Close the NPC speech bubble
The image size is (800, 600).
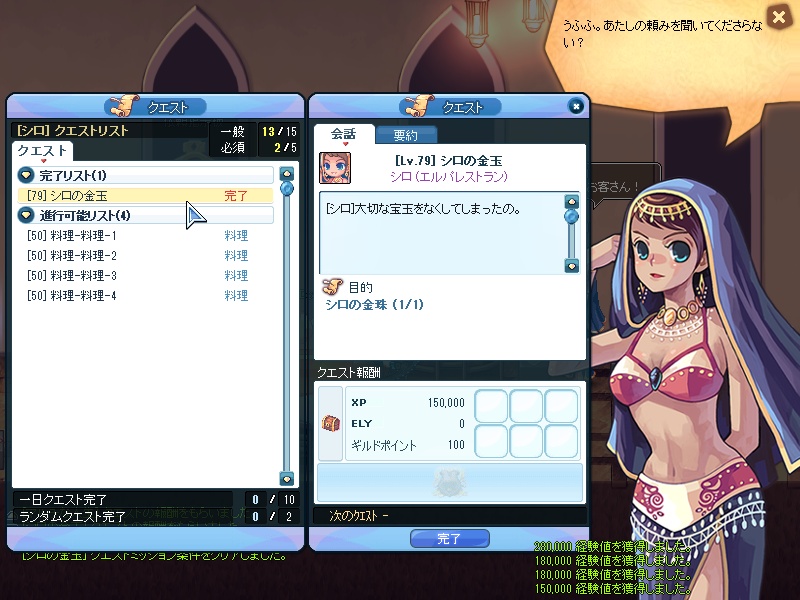point(779,17)
